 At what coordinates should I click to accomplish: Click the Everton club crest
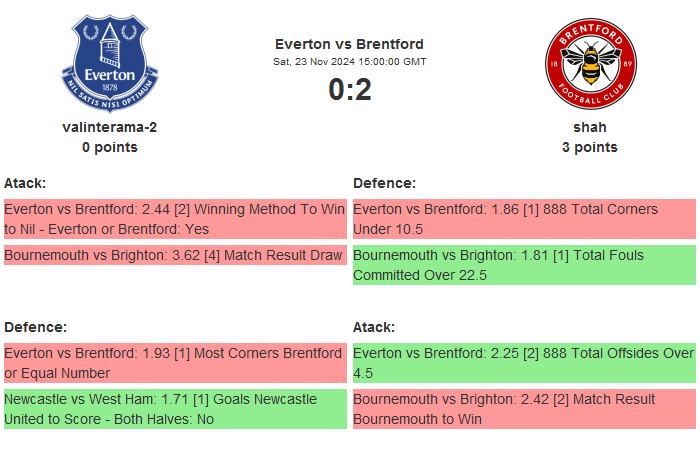click(x=110, y=64)
